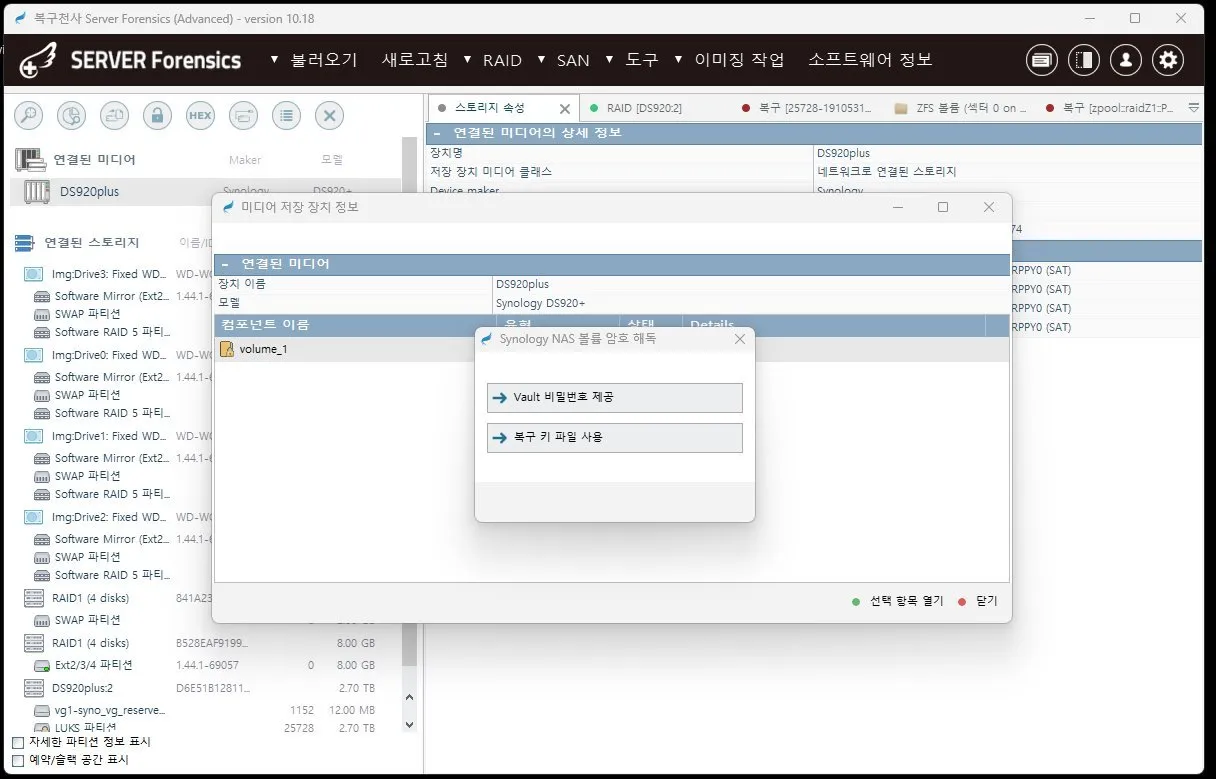
Task: Collapse 연결된 미디어 section in device info dialog
Action: pos(225,264)
